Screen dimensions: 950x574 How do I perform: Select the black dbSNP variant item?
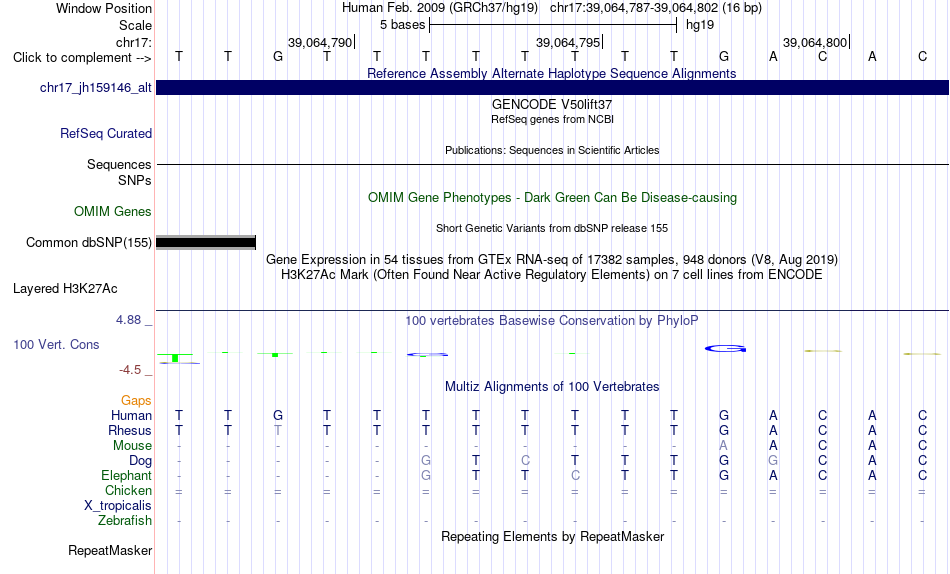(x=206, y=243)
